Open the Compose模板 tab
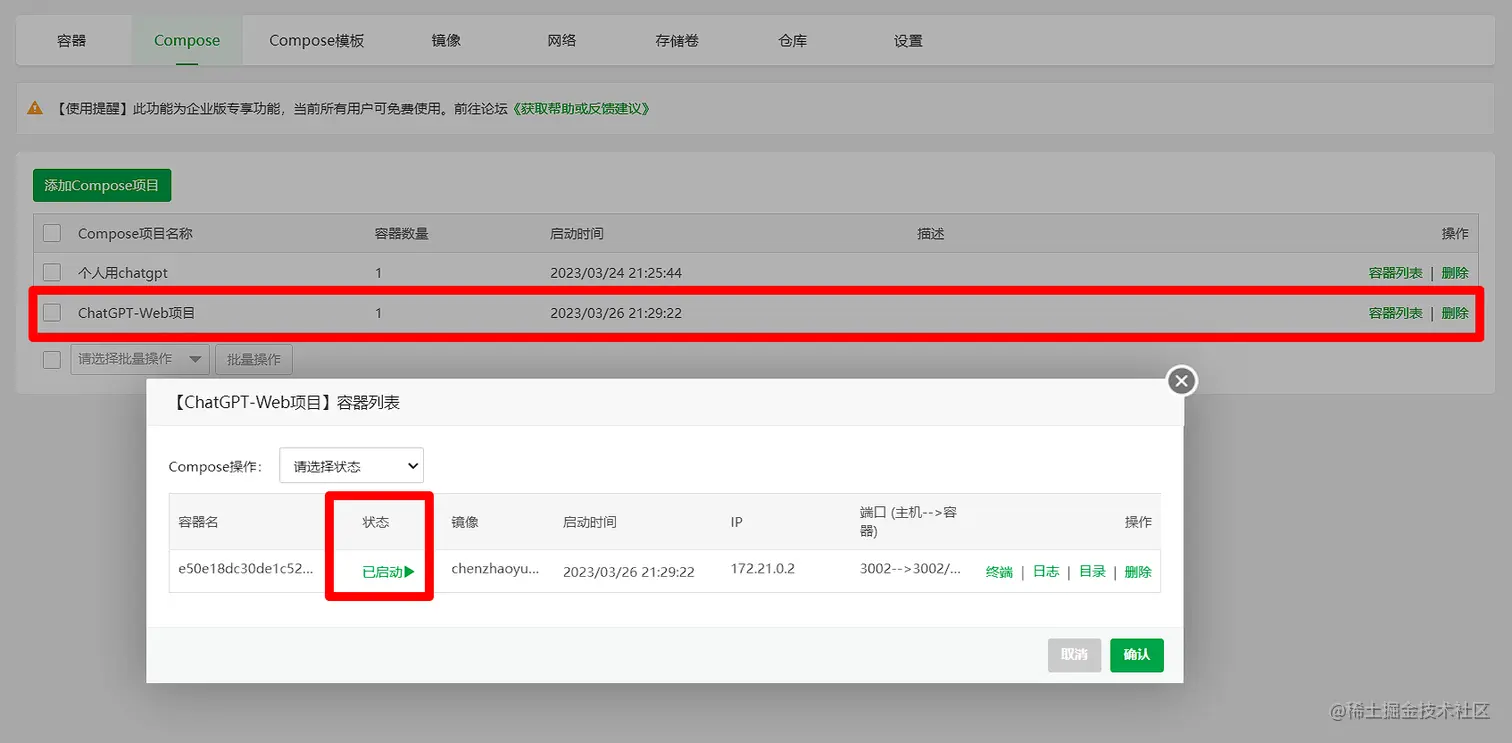 (317, 41)
